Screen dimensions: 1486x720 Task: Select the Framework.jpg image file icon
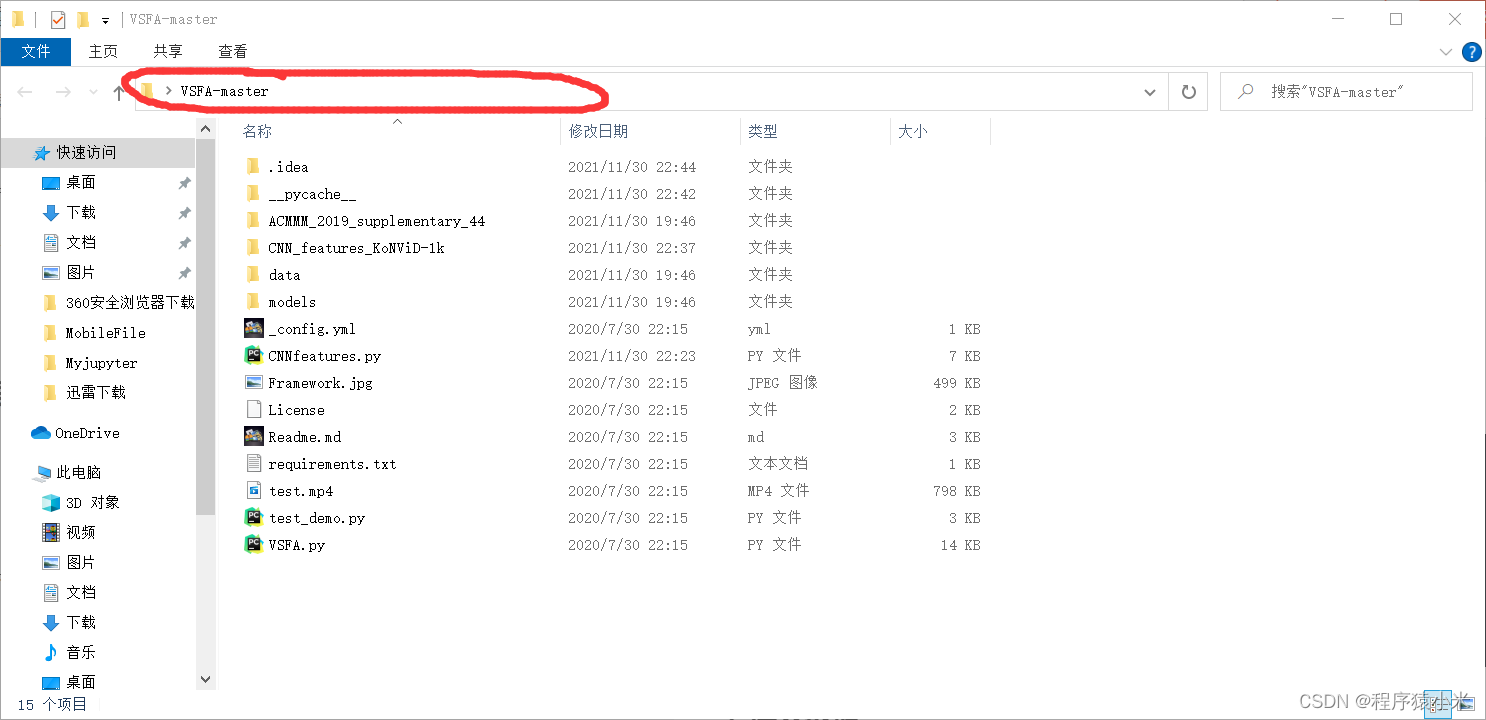[254, 382]
